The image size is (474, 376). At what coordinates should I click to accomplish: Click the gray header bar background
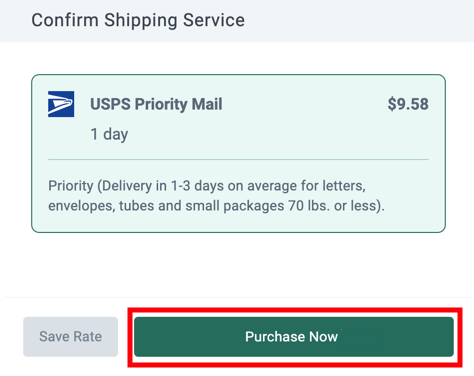[350, 21]
